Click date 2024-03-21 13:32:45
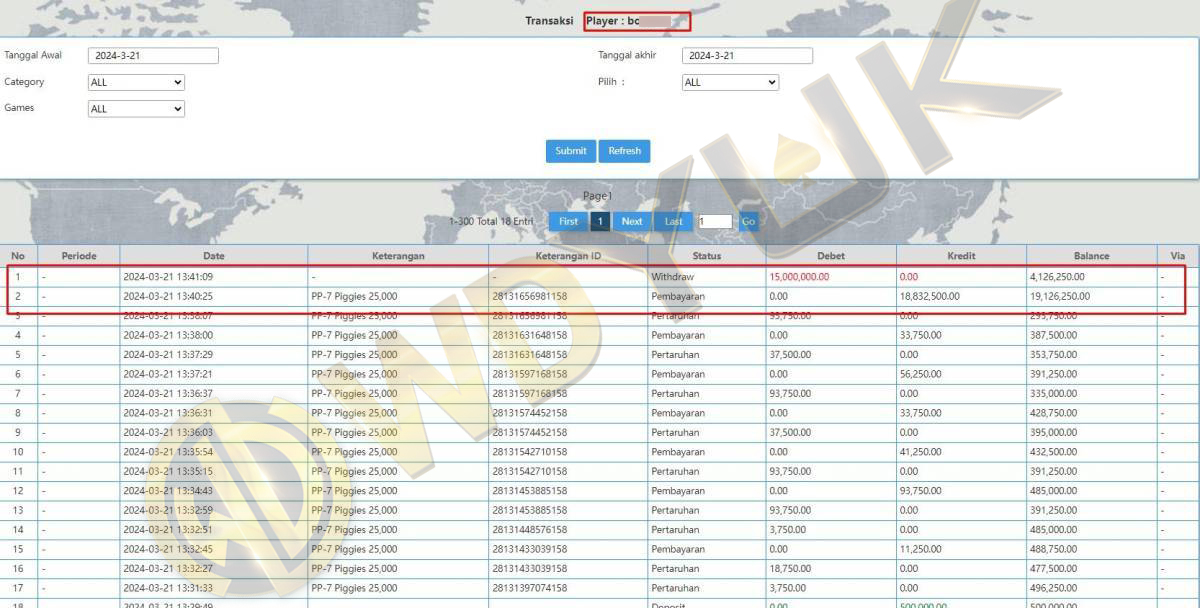 [x=168, y=549]
